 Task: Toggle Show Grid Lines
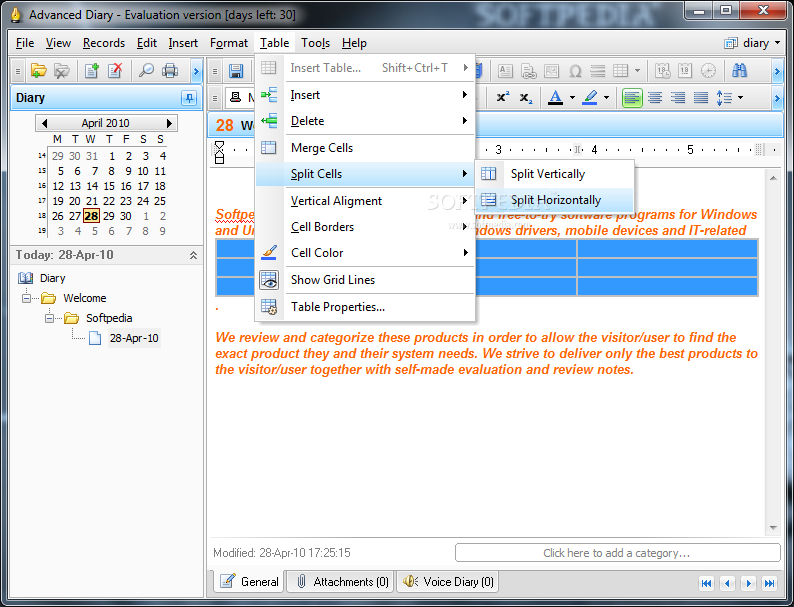point(365,279)
